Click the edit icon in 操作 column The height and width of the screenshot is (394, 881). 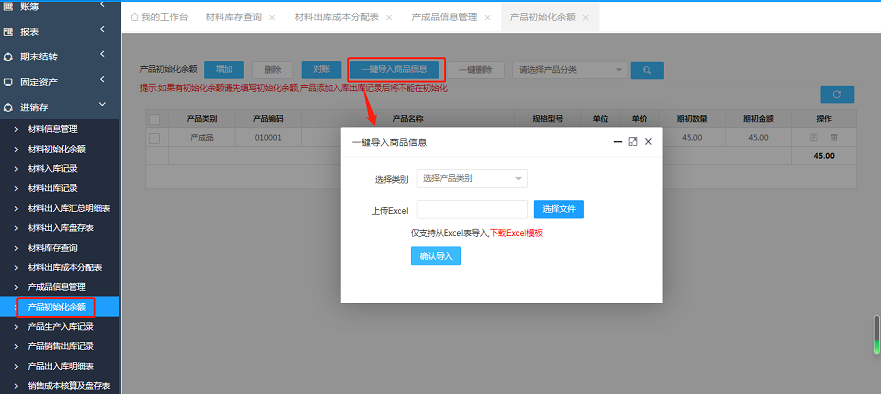click(x=813, y=137)
